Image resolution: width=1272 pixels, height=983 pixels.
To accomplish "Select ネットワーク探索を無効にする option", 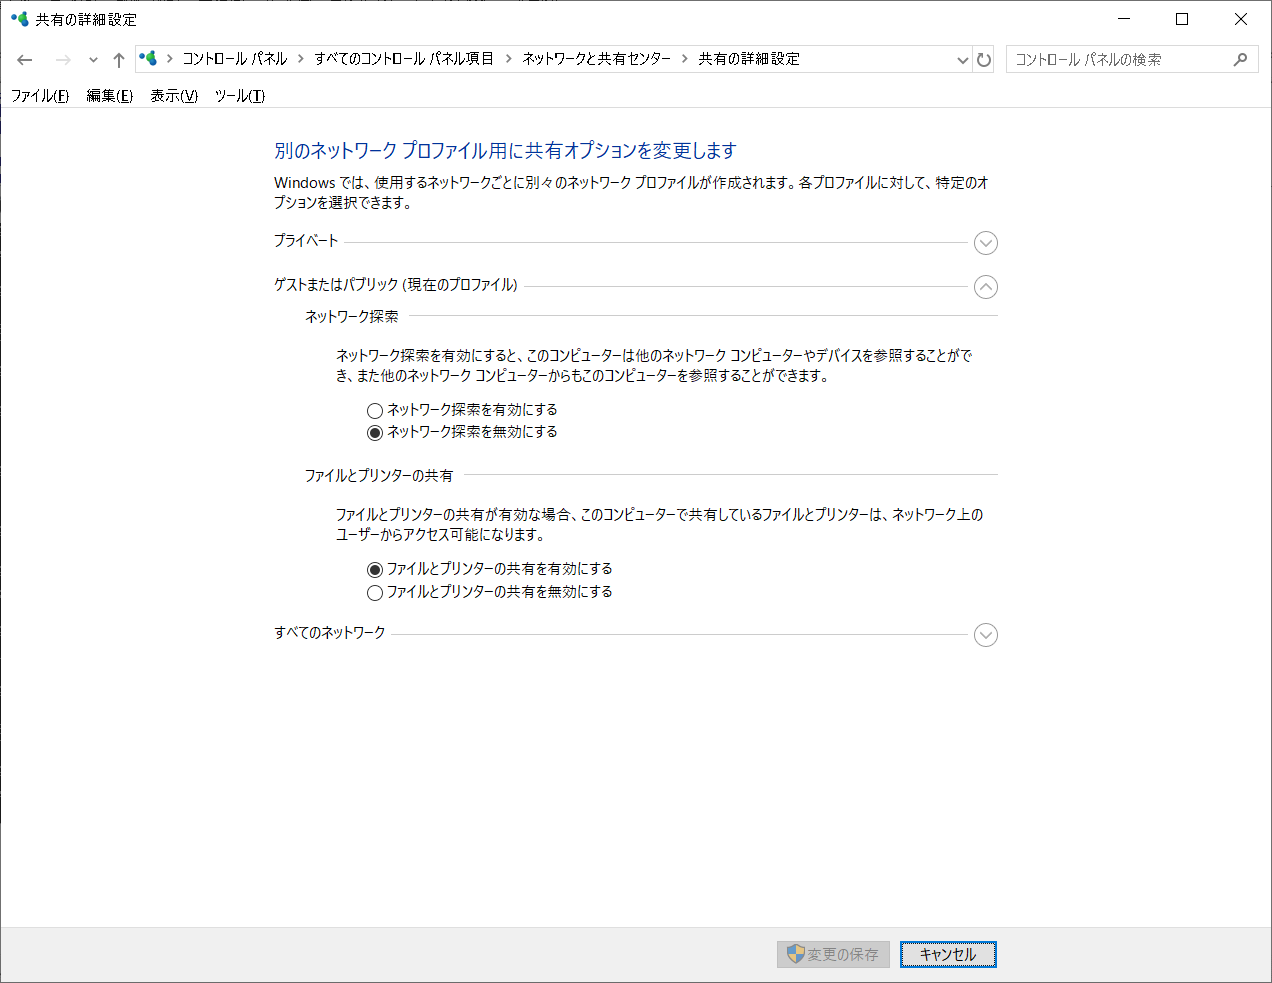I will 374,432.
